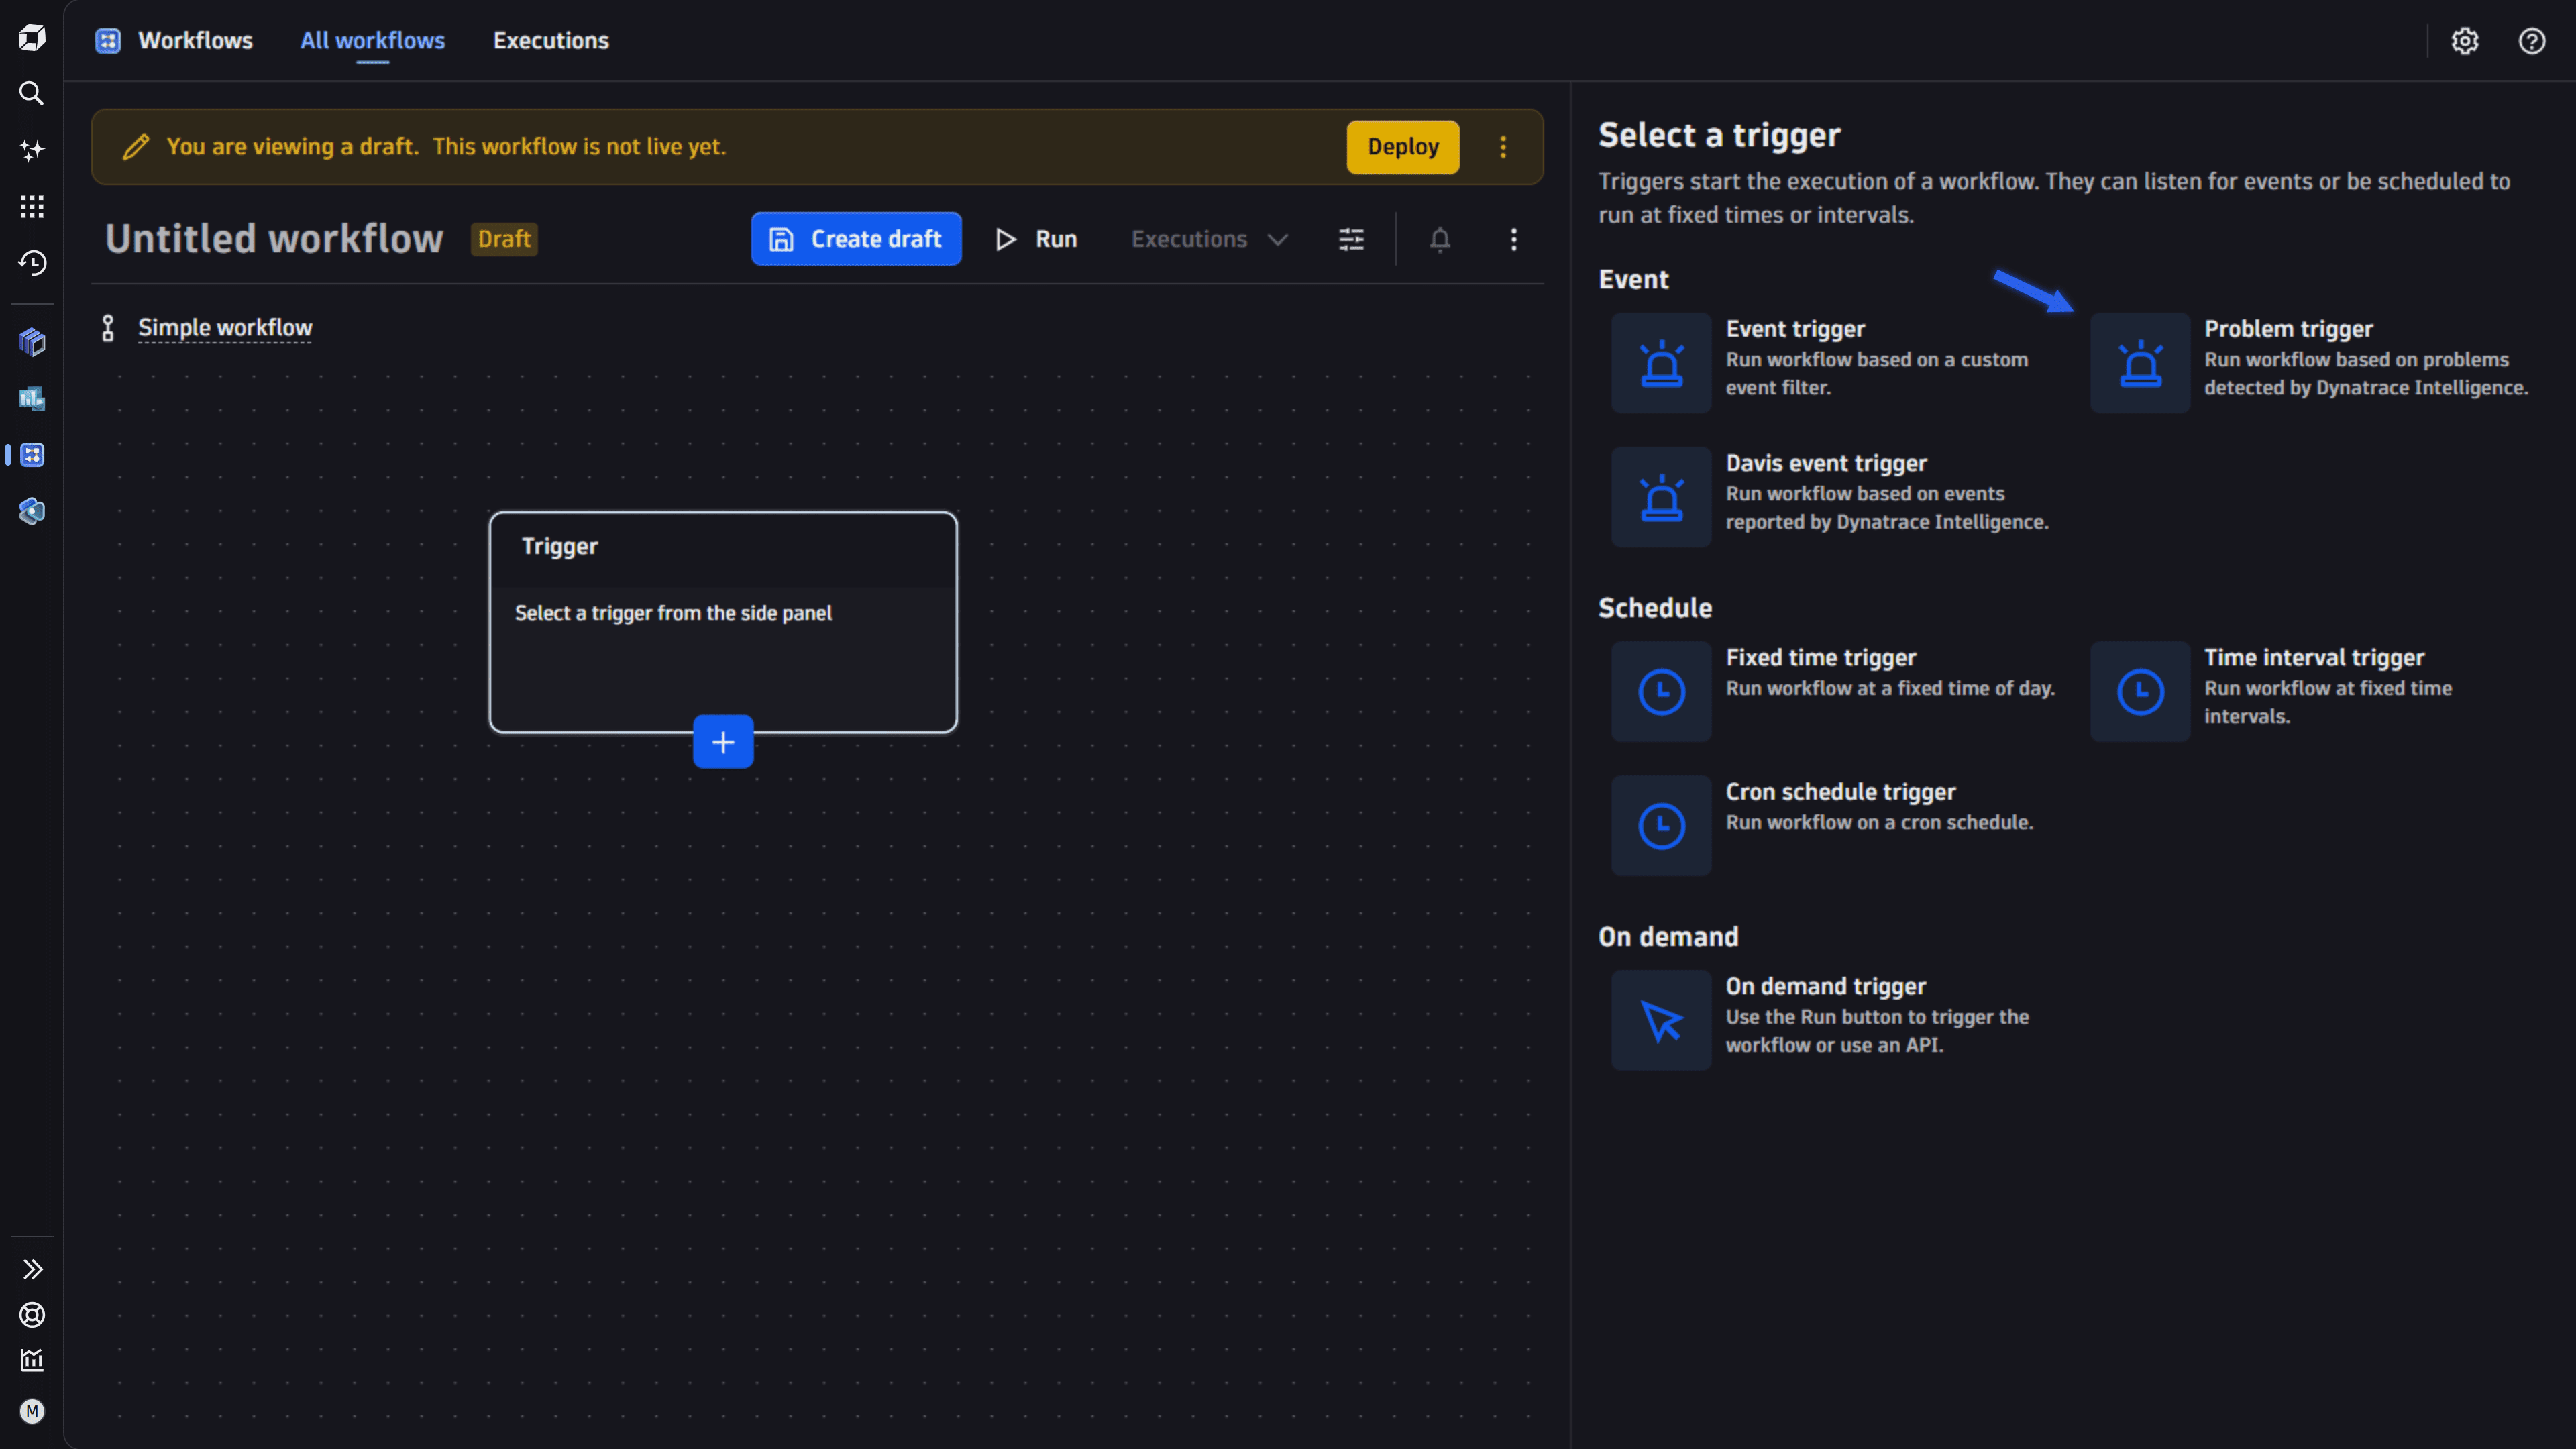Switch to the Executions tab
This screenshot has width=2576, height=1449.
551,41
